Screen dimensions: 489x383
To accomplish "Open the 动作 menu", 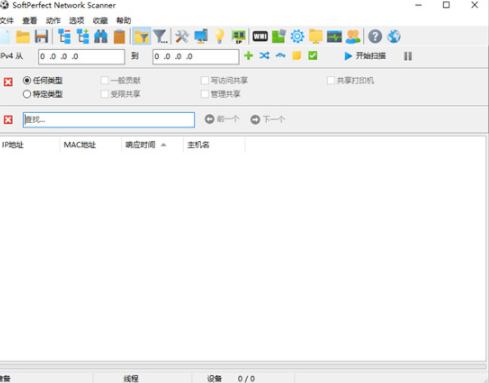I will click(x=53, y=21).
